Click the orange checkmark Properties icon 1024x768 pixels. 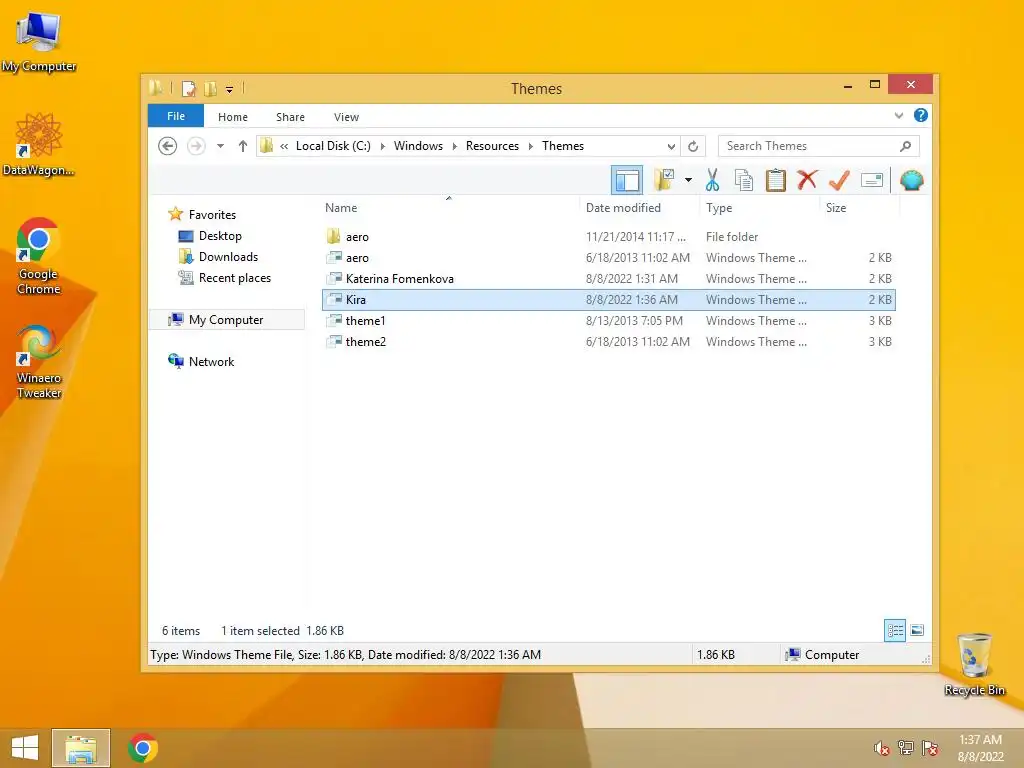(x=839, y=180)
